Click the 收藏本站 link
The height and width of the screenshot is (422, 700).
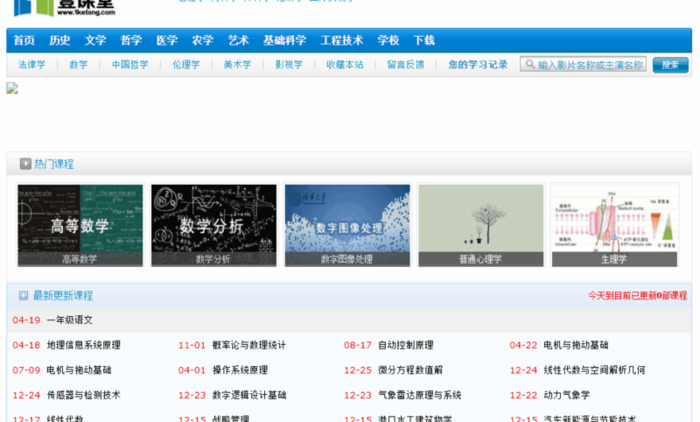click(x=345, y=65)
